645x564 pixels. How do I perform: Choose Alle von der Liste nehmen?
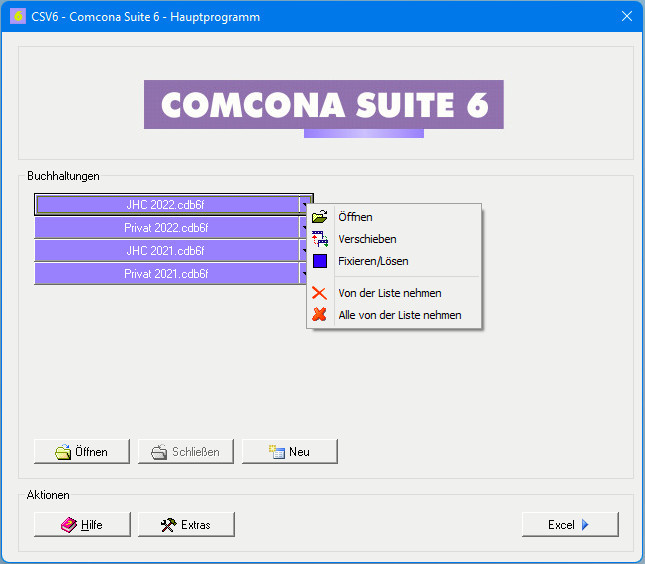(x=394, y=315)
